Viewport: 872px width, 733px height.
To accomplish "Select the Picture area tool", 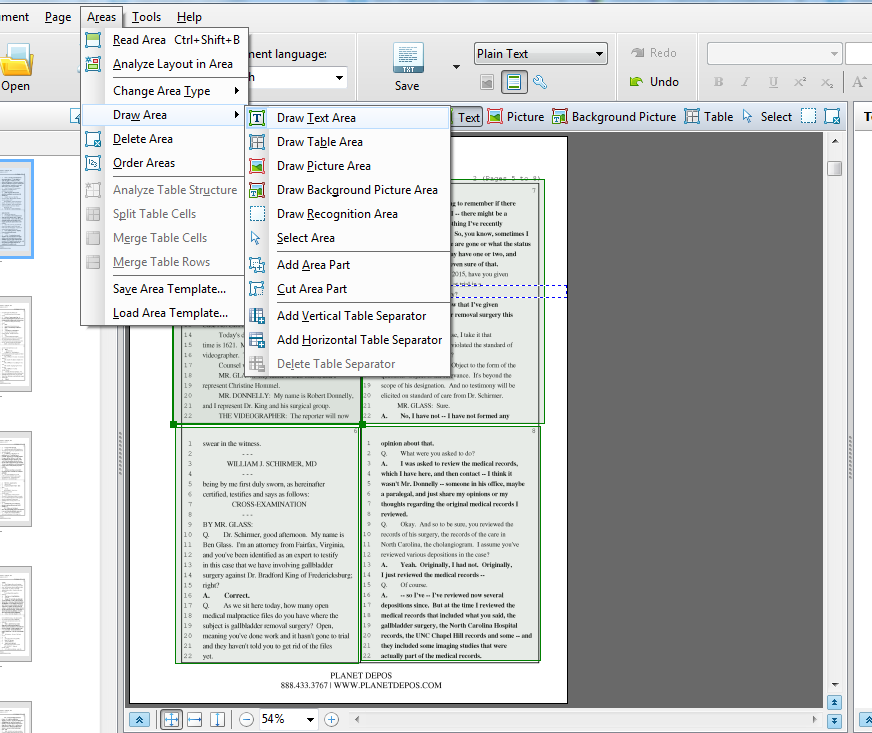I will click(x=516, y=117).
